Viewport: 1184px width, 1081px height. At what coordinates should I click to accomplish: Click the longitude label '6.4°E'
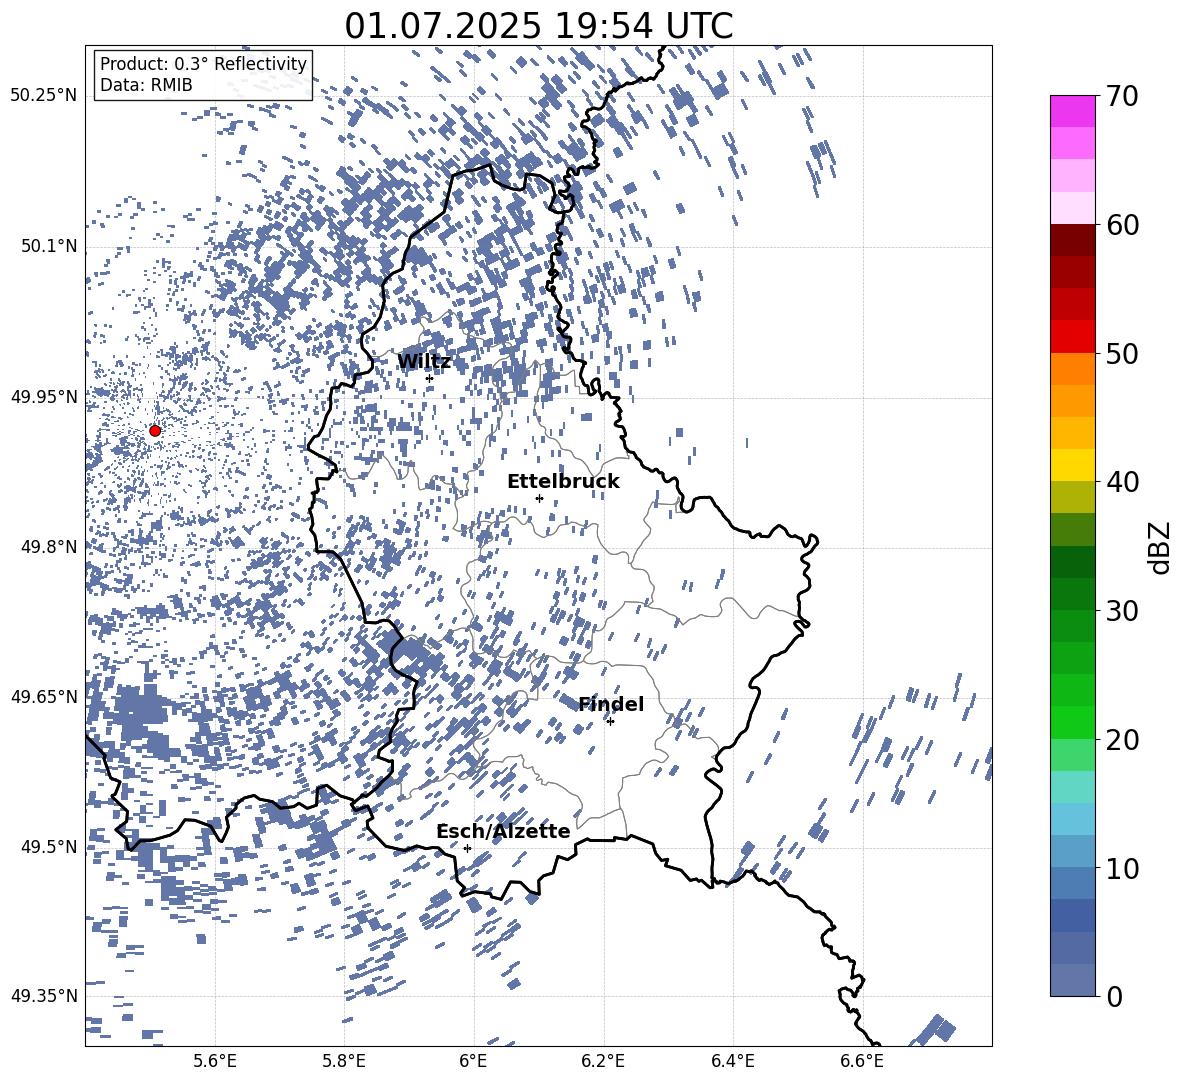click(x=732, y=1061)
